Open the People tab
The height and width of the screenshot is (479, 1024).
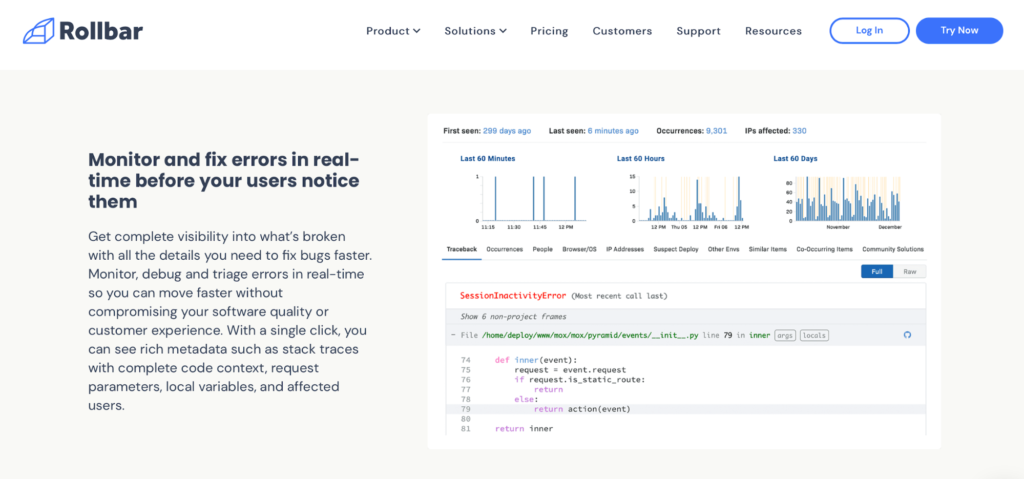pyautogui.click(x=543, y=250)
